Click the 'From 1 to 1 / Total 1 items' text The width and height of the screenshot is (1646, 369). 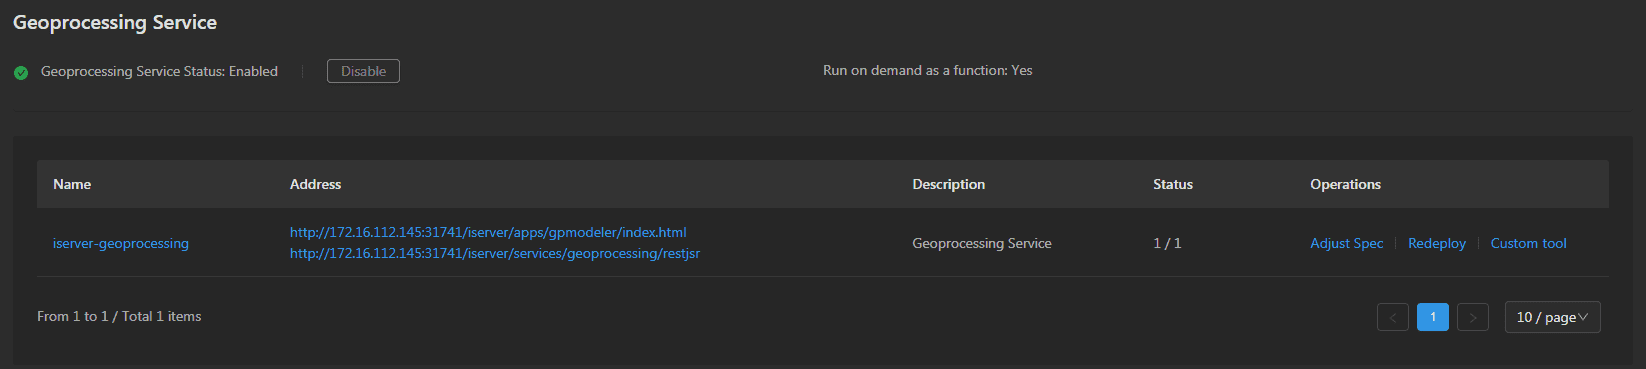119,316
